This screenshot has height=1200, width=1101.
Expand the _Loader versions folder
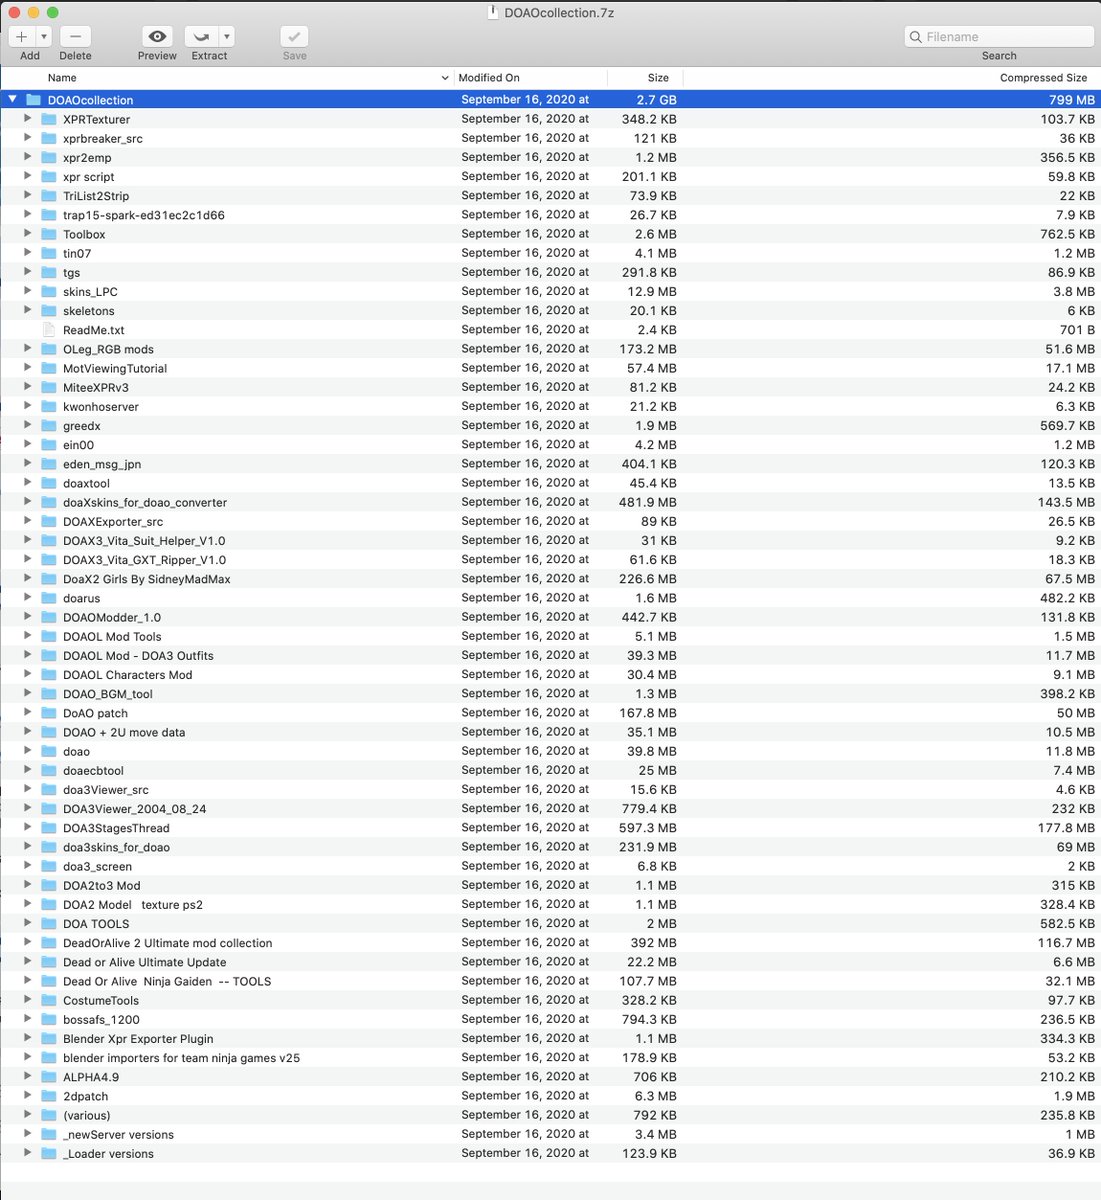pos(28,1153)
